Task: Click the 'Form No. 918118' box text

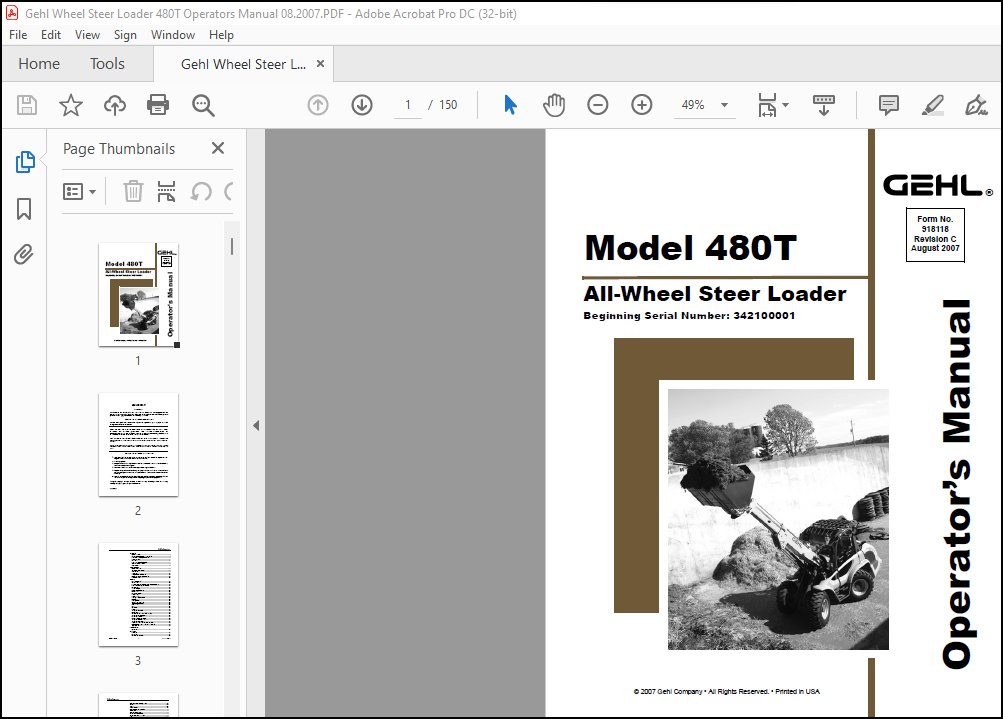Action: tap(935, 234)
